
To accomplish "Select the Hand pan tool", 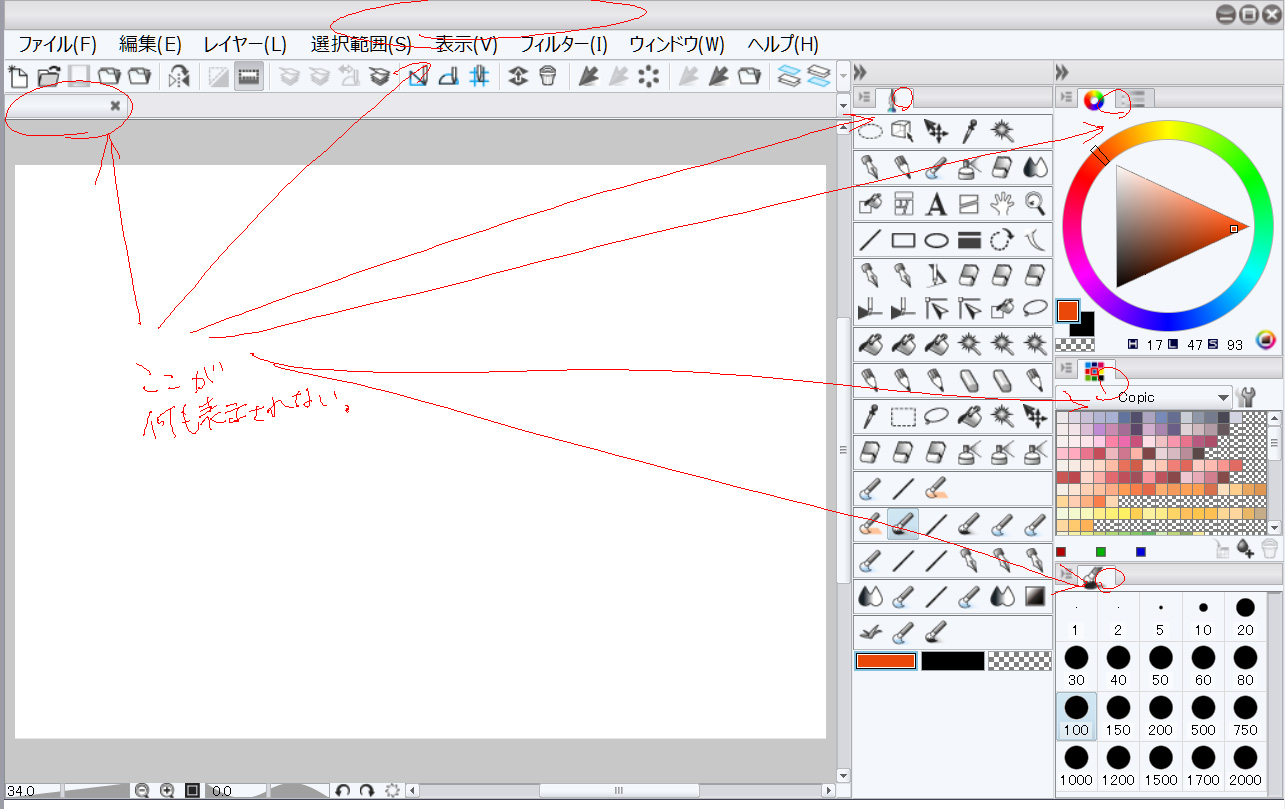I will click(x=1002, y=204).
